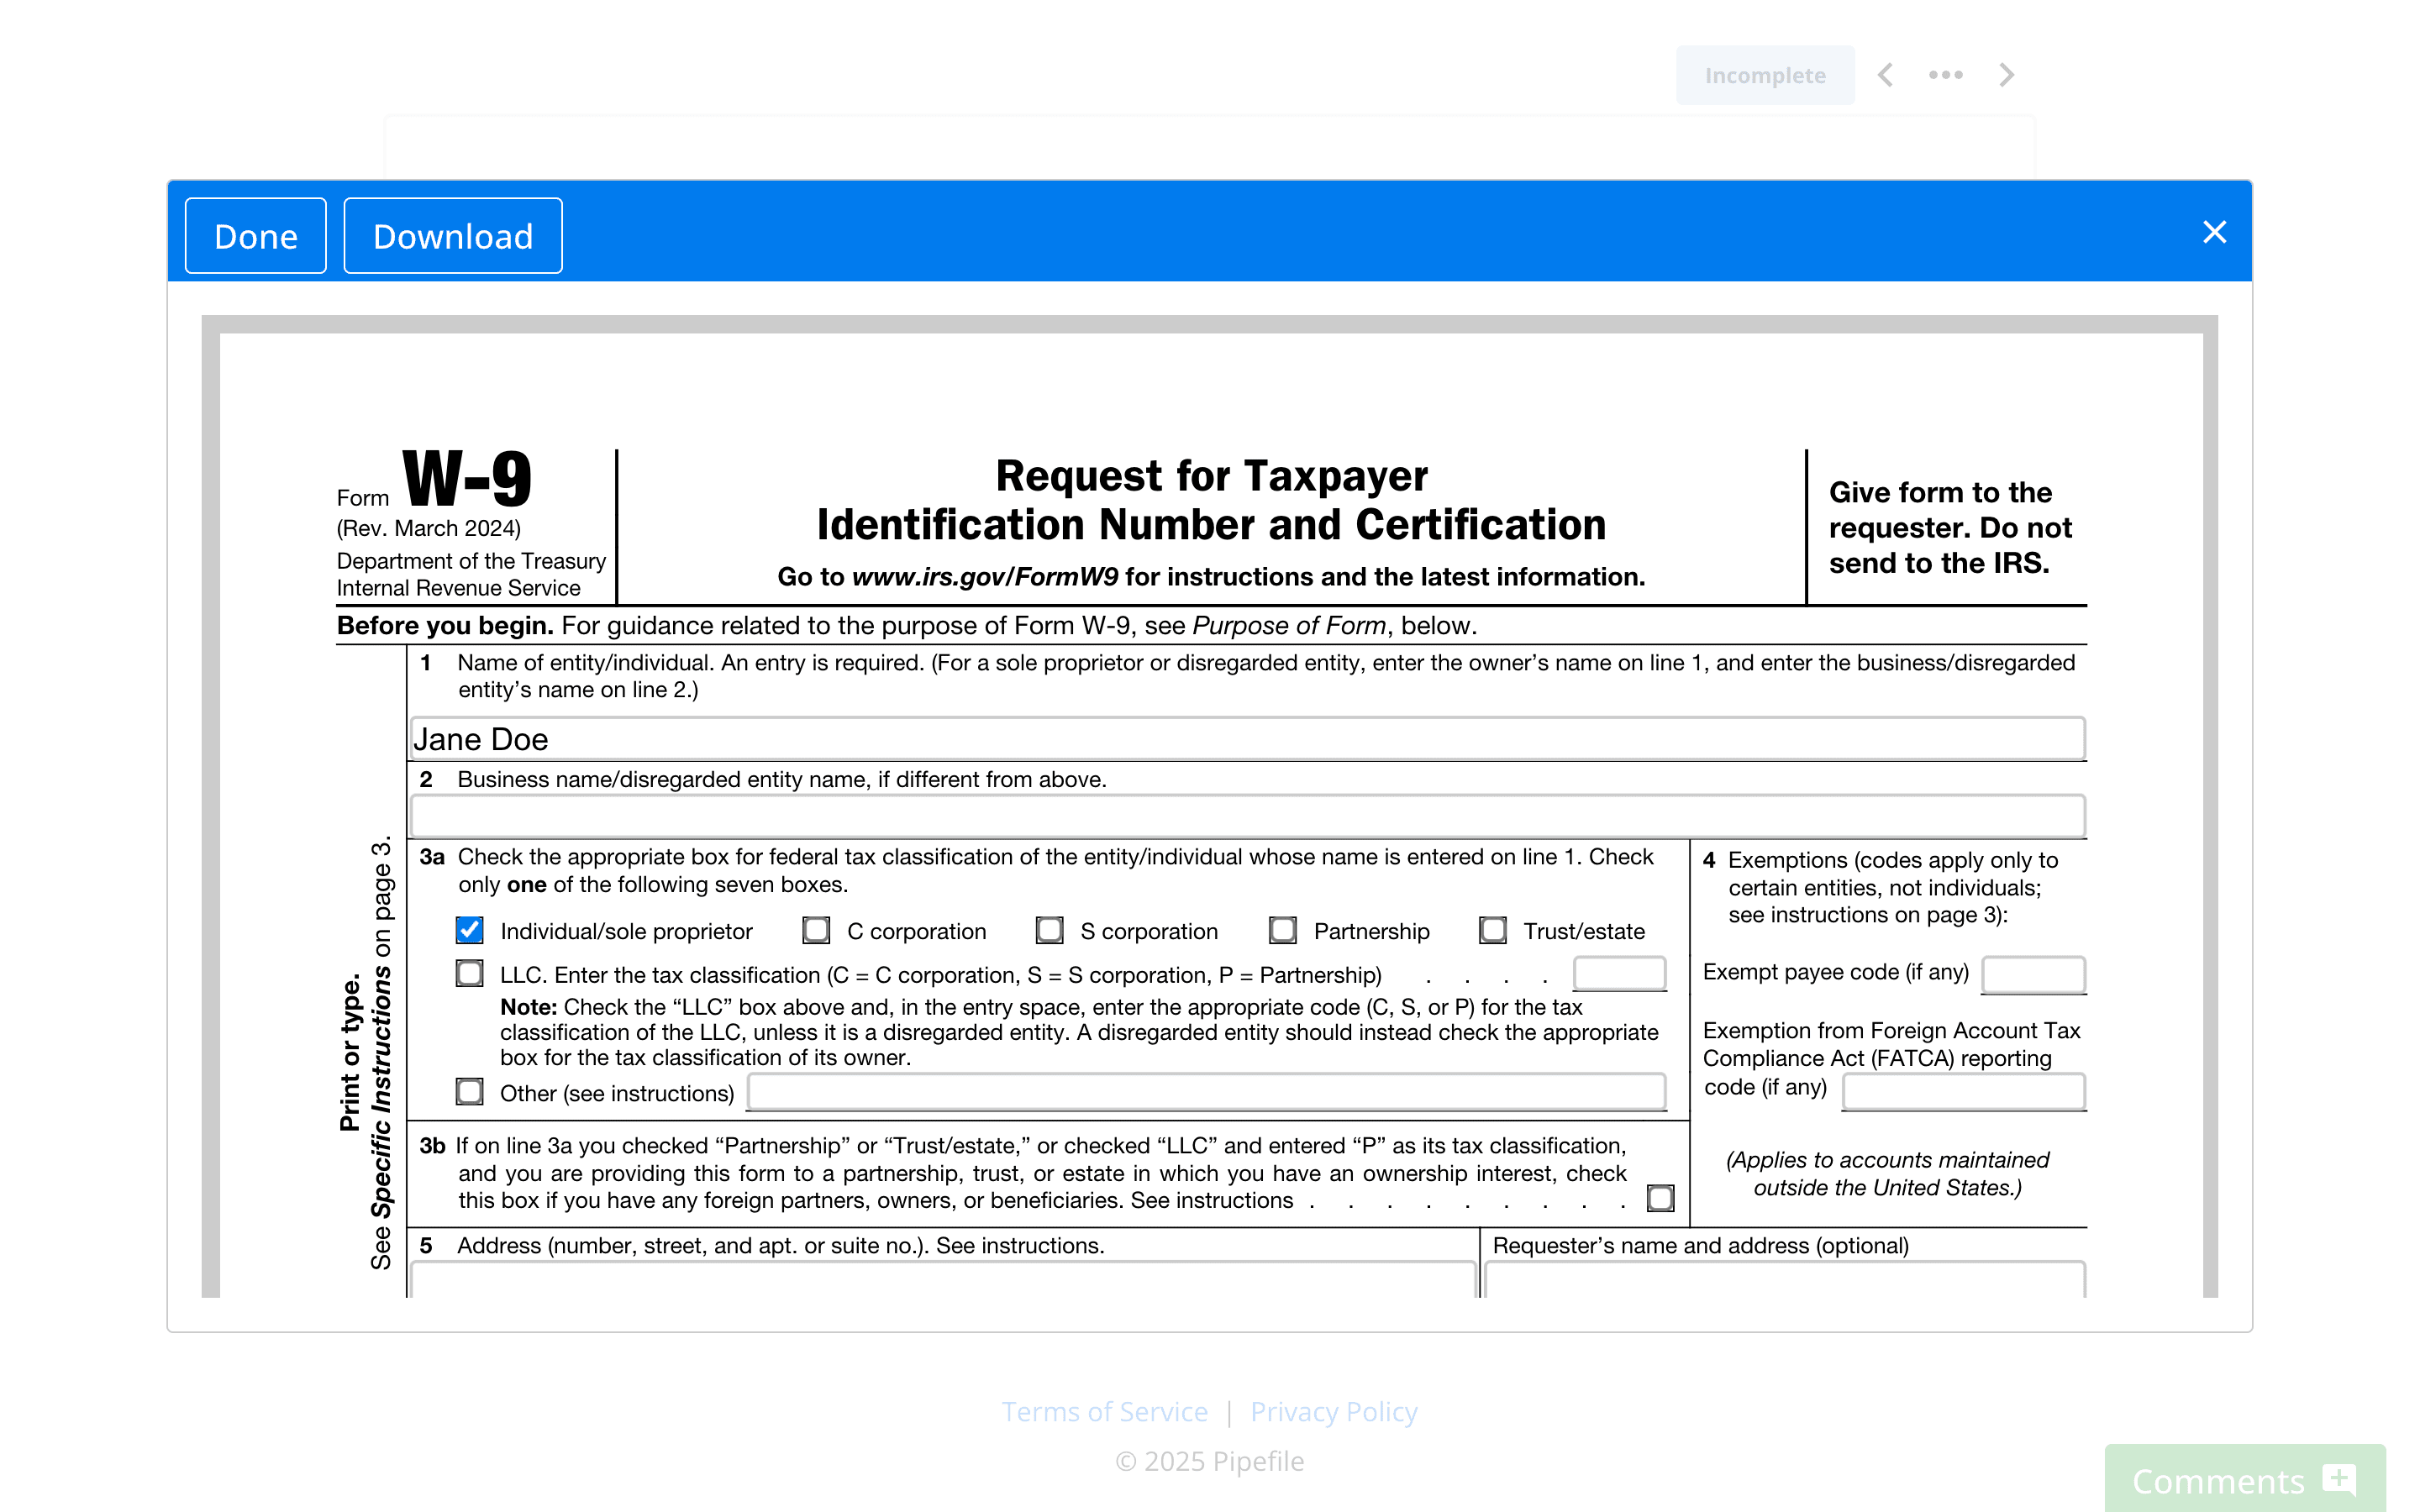Open Privacy Policy link

1333,1411
